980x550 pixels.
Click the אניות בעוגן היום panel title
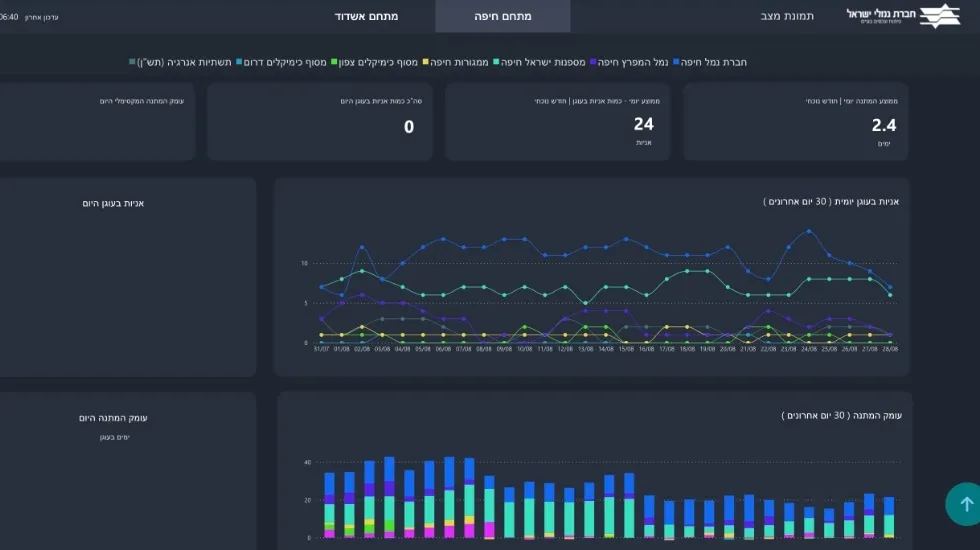(113, 203)
